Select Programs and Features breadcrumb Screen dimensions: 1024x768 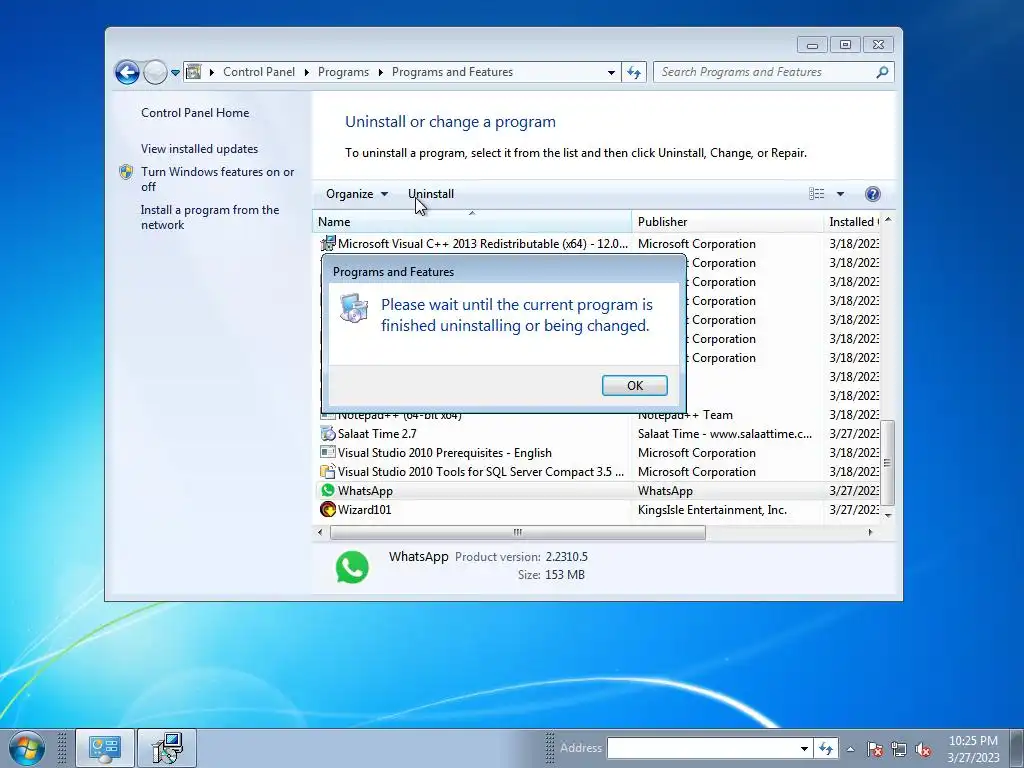click(452, 72)
